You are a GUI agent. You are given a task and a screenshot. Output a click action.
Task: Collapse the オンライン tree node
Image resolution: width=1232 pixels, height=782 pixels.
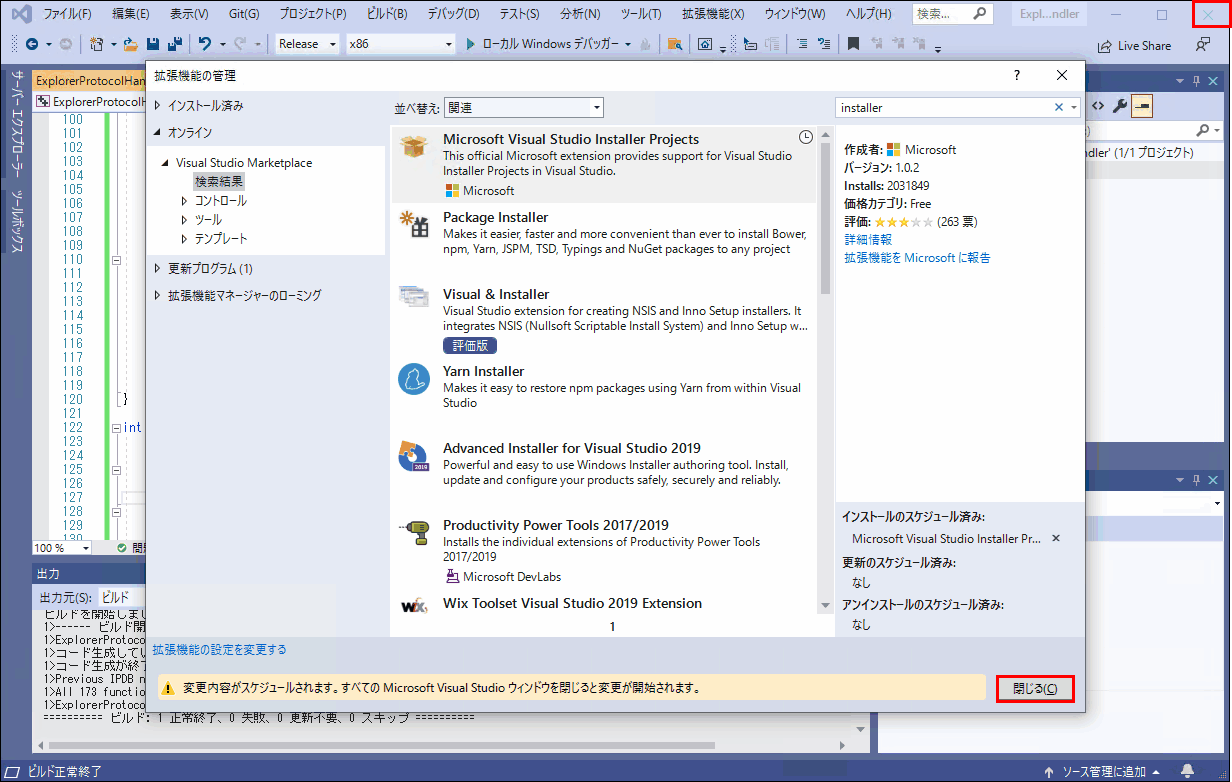[157, 133]
